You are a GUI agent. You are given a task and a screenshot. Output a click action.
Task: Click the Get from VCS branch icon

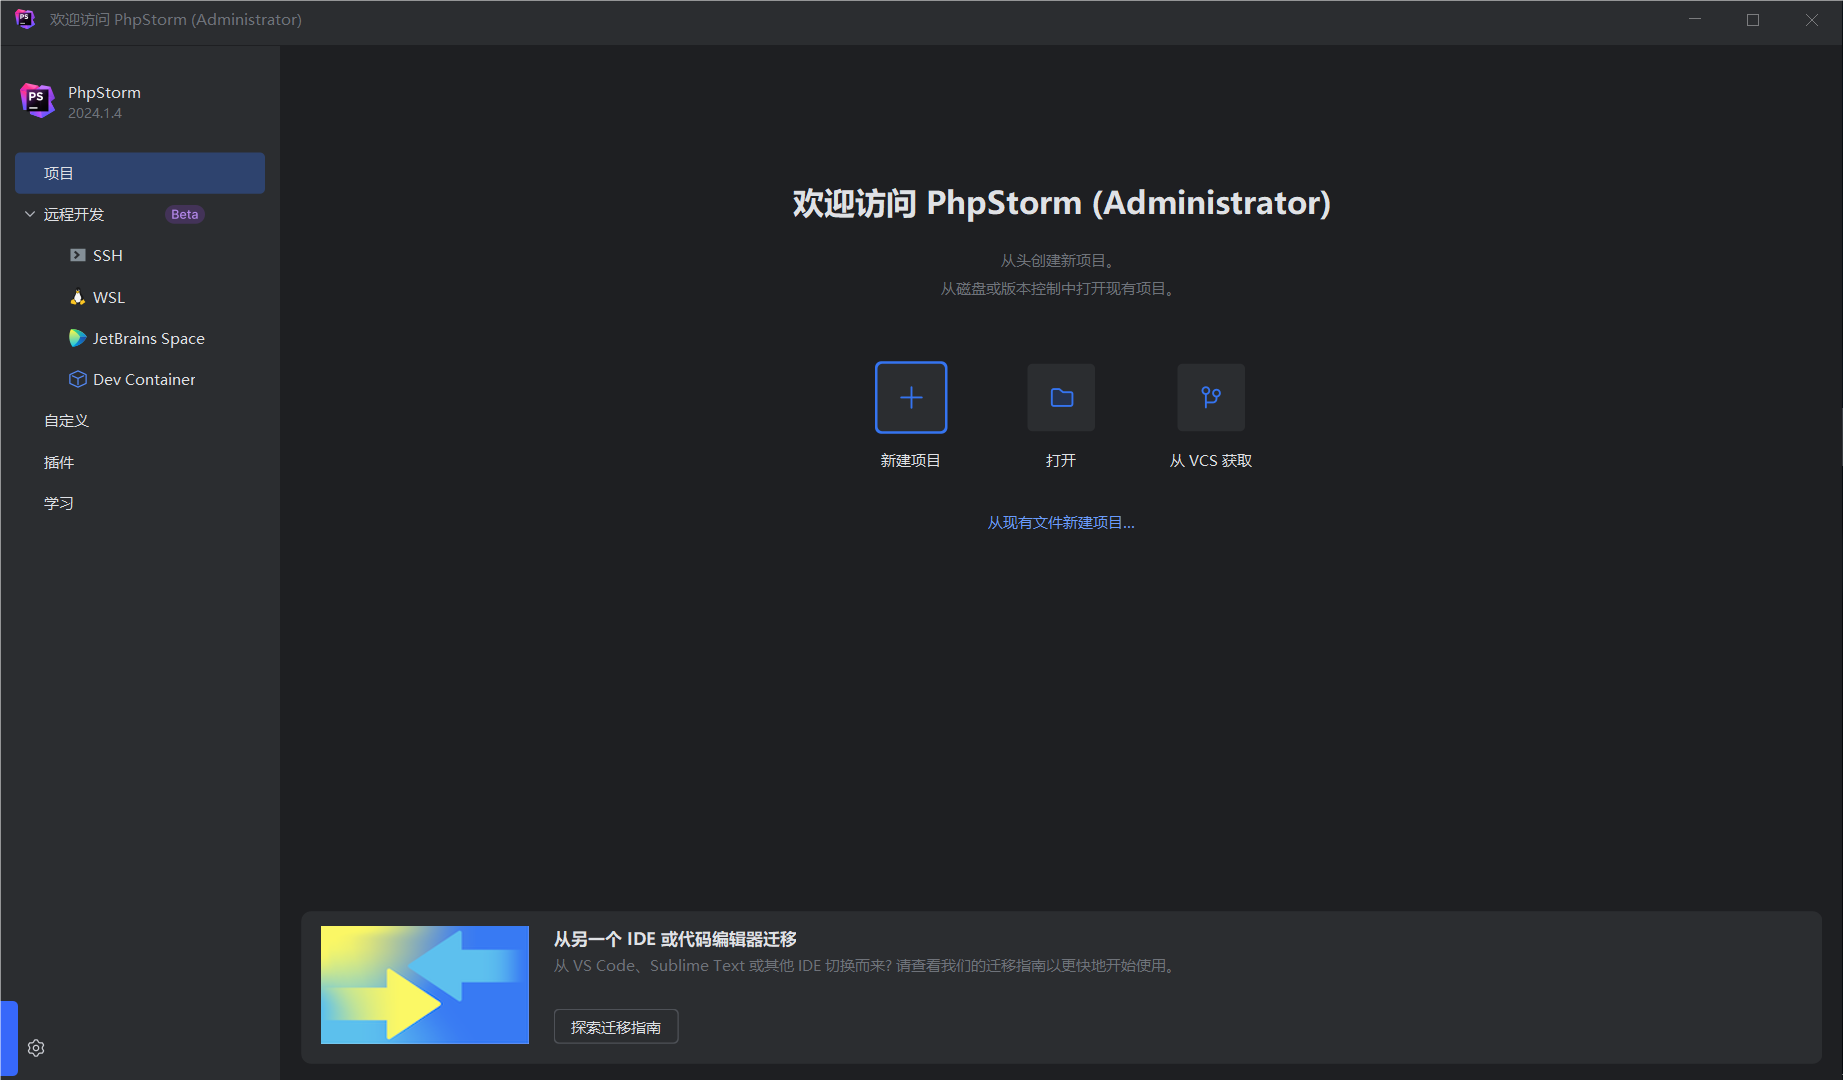(x=1211, y=398)
